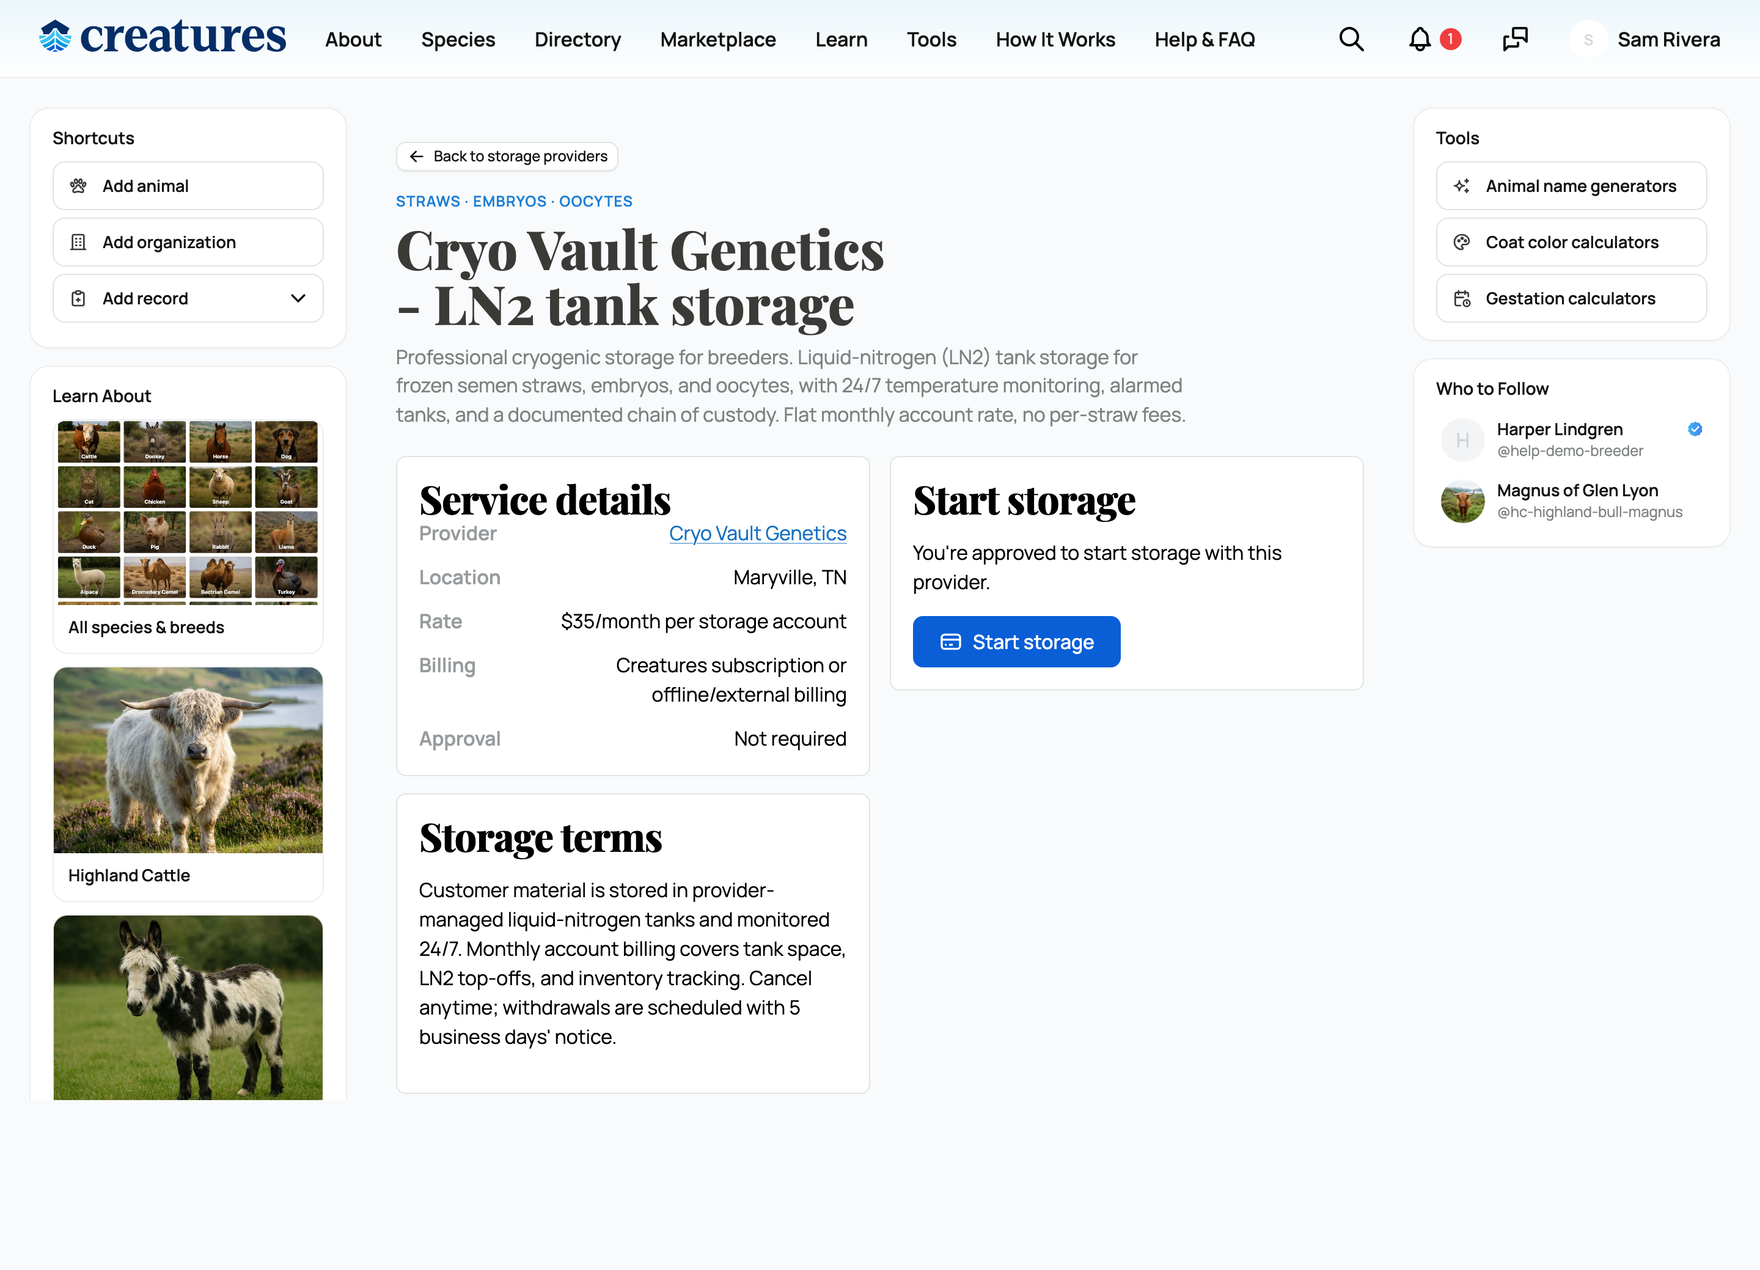Open All species & breeds thumbnail grid

click(188, 512)
